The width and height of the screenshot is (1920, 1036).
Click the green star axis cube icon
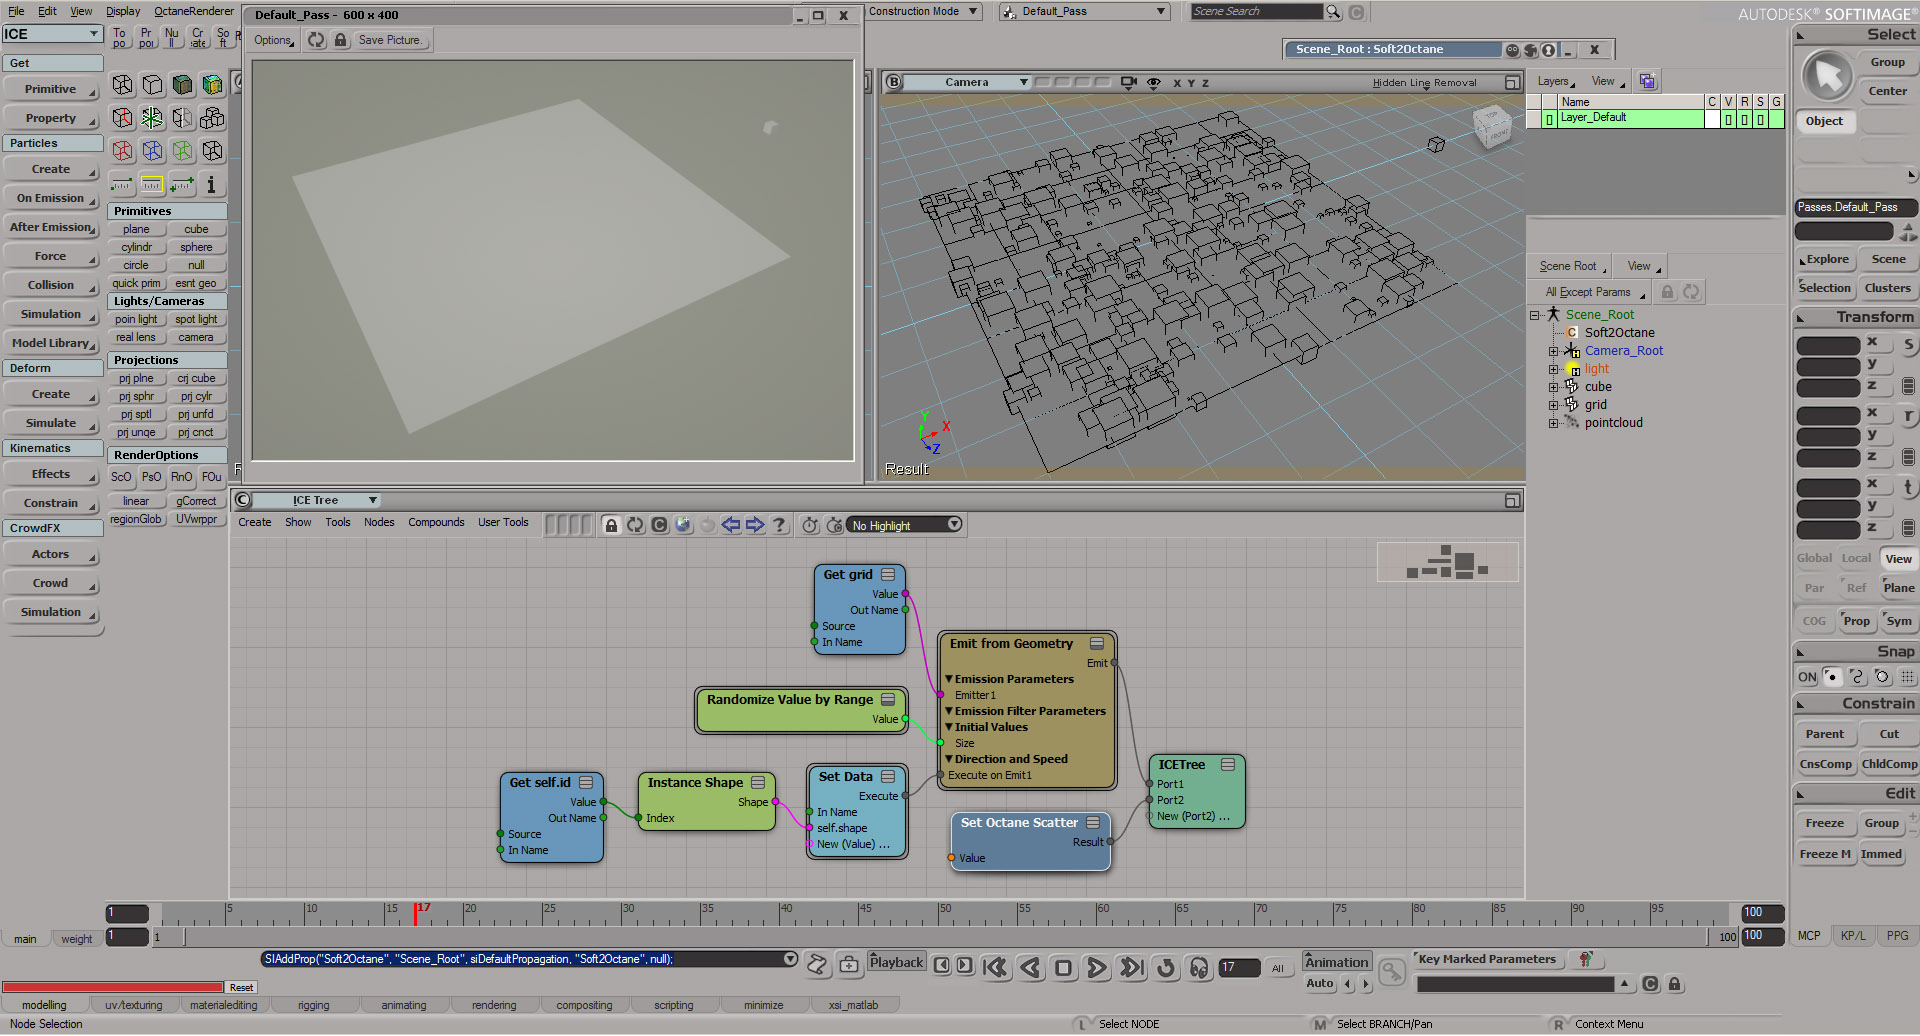point(152,118)
